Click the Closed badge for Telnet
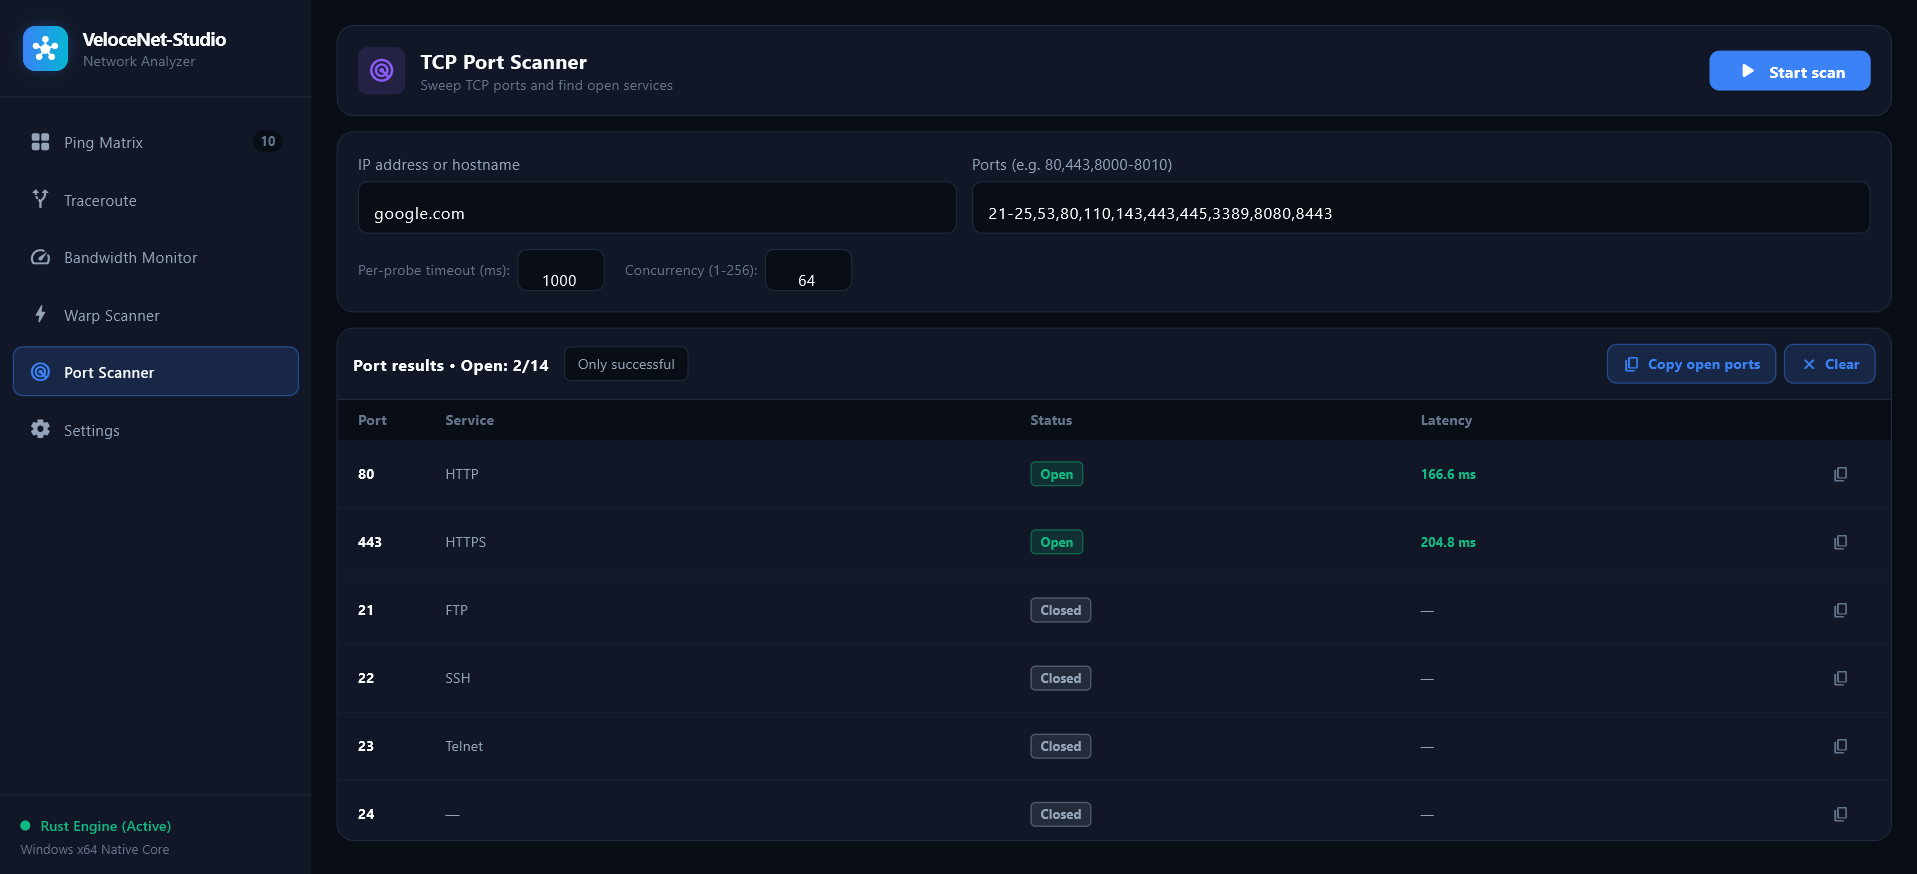The height and width of the screenshot is (874, 1917). tap(1061, 746)
